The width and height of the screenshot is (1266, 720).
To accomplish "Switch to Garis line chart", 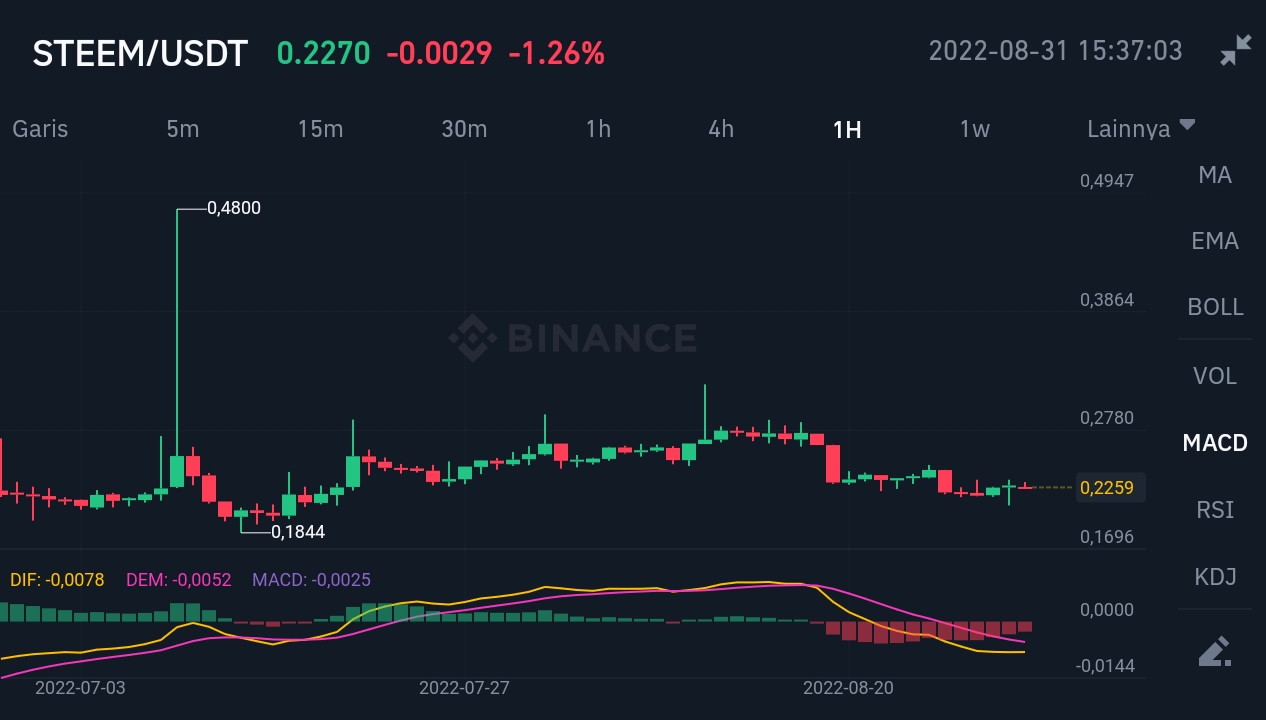I will pos(40,129).
